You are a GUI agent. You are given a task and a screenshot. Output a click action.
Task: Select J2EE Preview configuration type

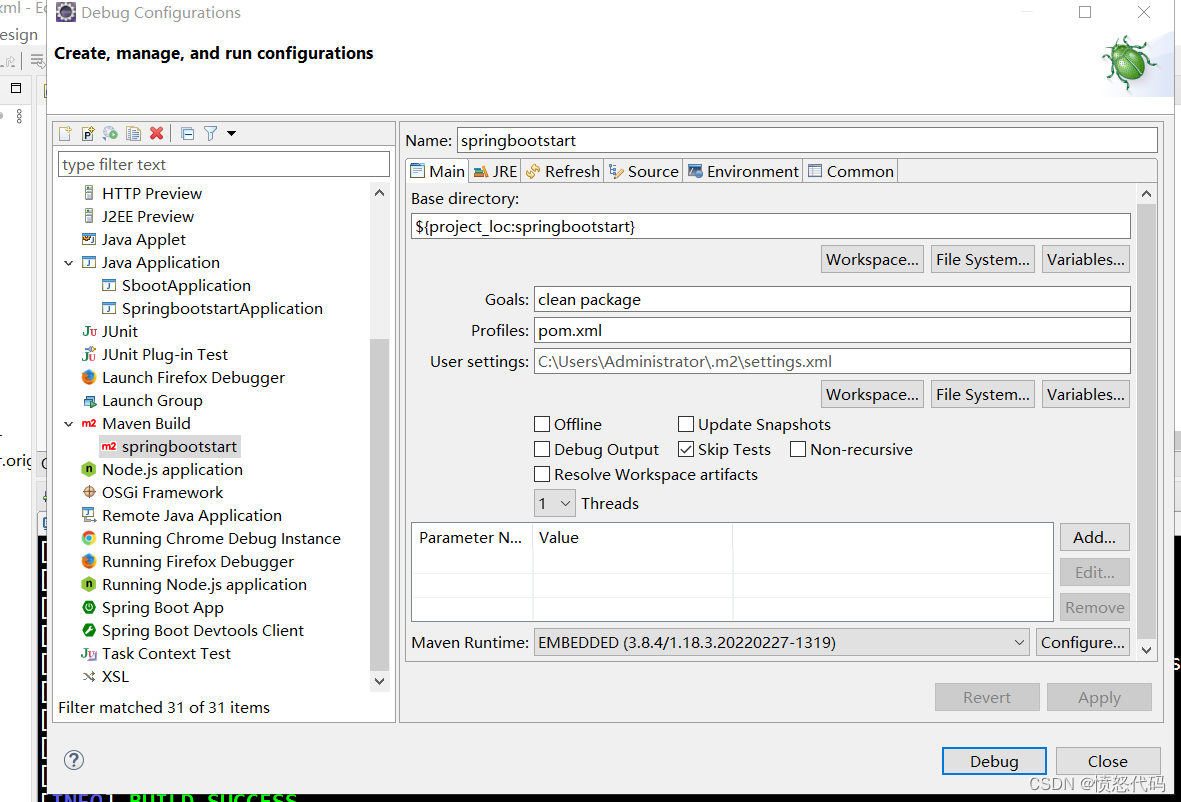tap(148, 217)
